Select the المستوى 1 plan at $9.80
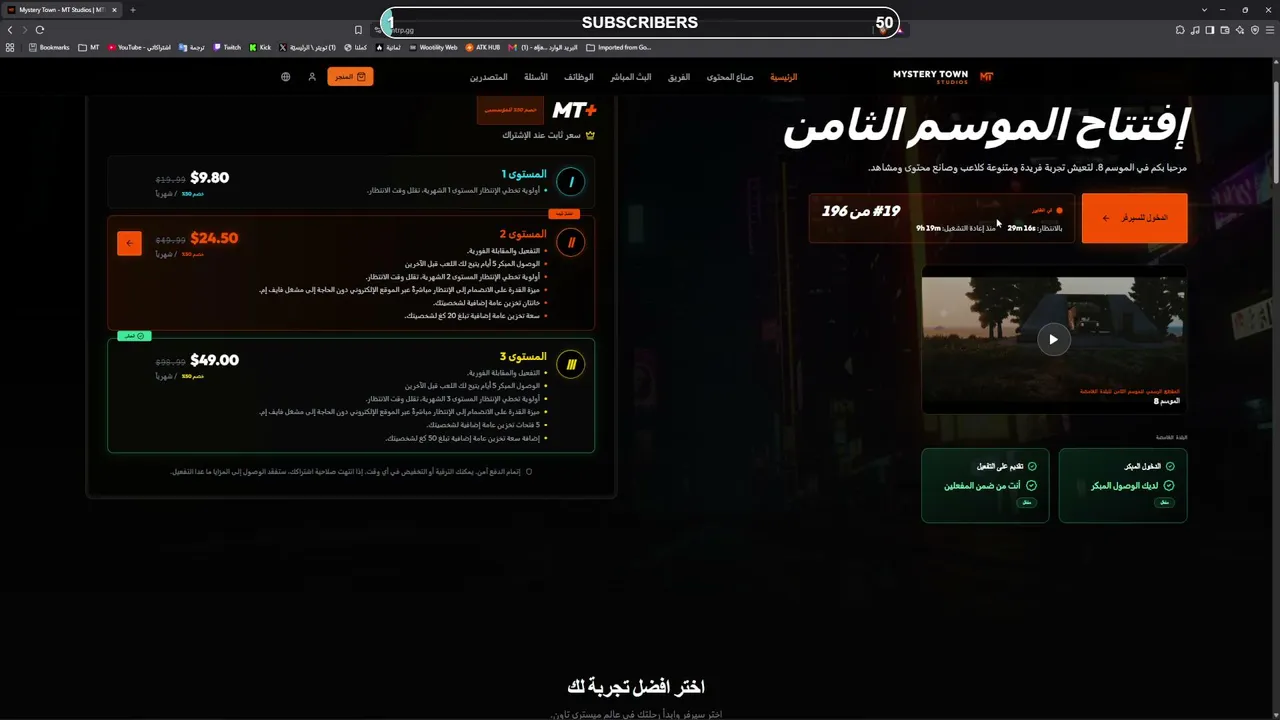 click(351, 182)
